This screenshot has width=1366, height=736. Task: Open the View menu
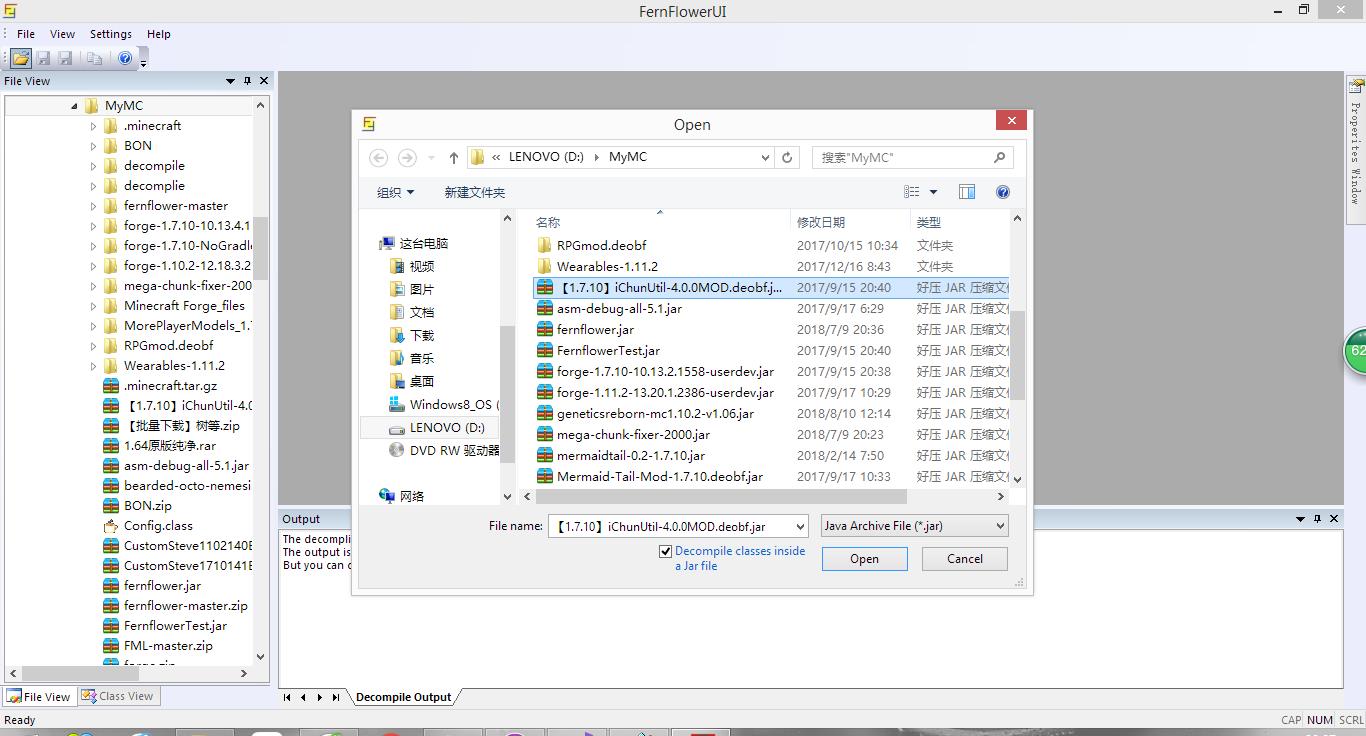(x=62, y=34)
